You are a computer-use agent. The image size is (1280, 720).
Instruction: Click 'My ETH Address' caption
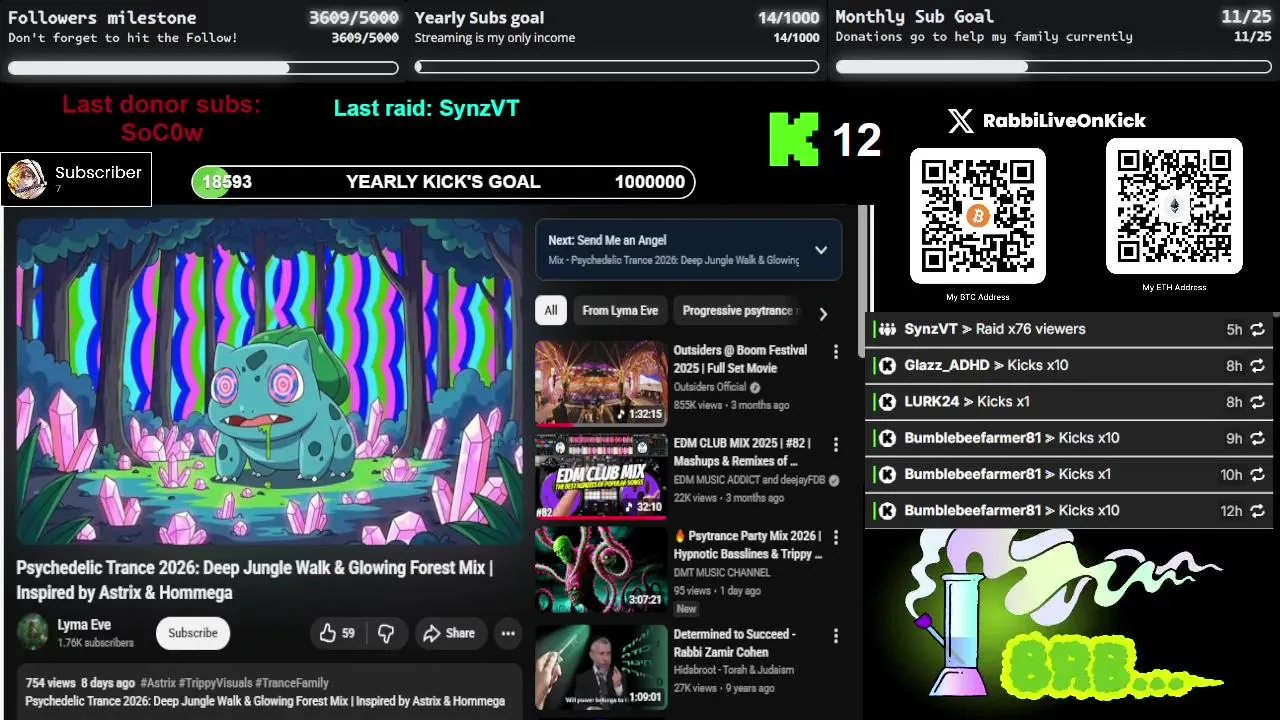click(x=1174, y=287)
